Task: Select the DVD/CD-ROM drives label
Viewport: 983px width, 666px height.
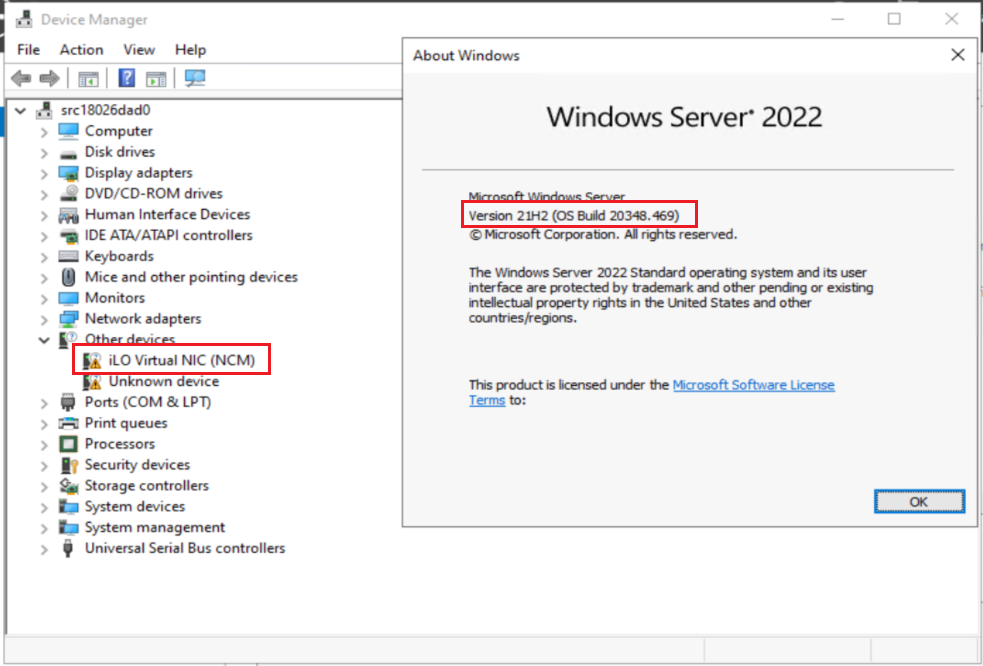Action: [154, 194]
